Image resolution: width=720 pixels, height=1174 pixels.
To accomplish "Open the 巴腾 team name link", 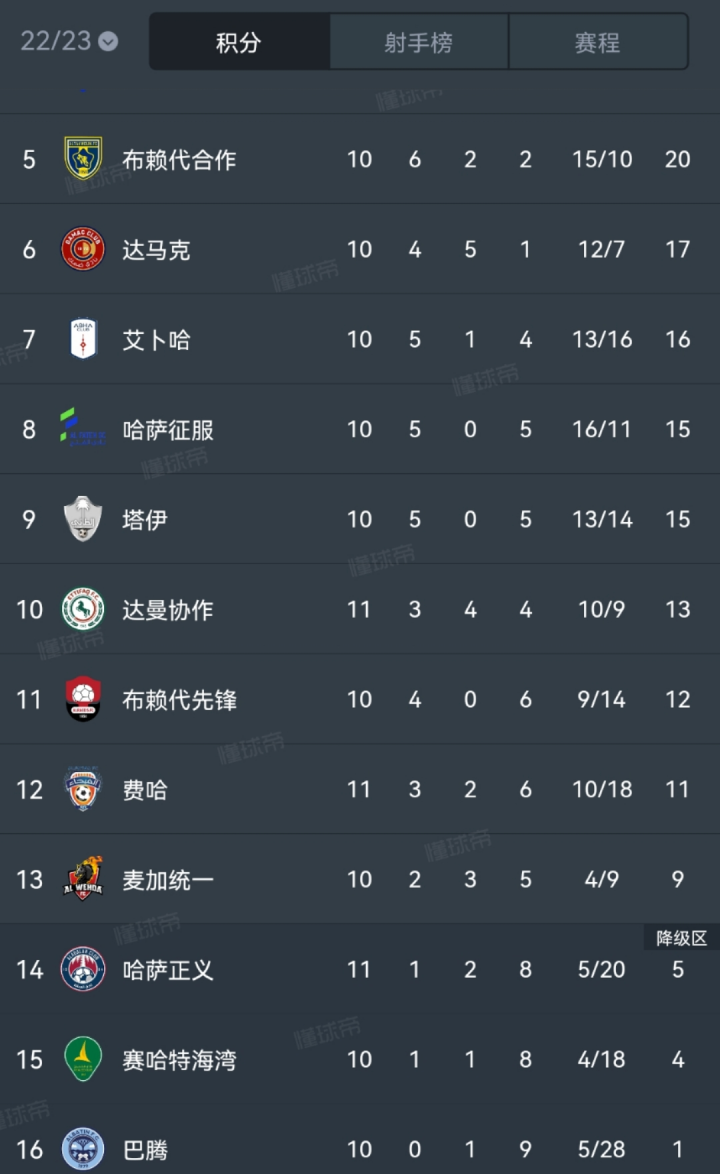I will pyautogui.click(x=145, y=1149).
